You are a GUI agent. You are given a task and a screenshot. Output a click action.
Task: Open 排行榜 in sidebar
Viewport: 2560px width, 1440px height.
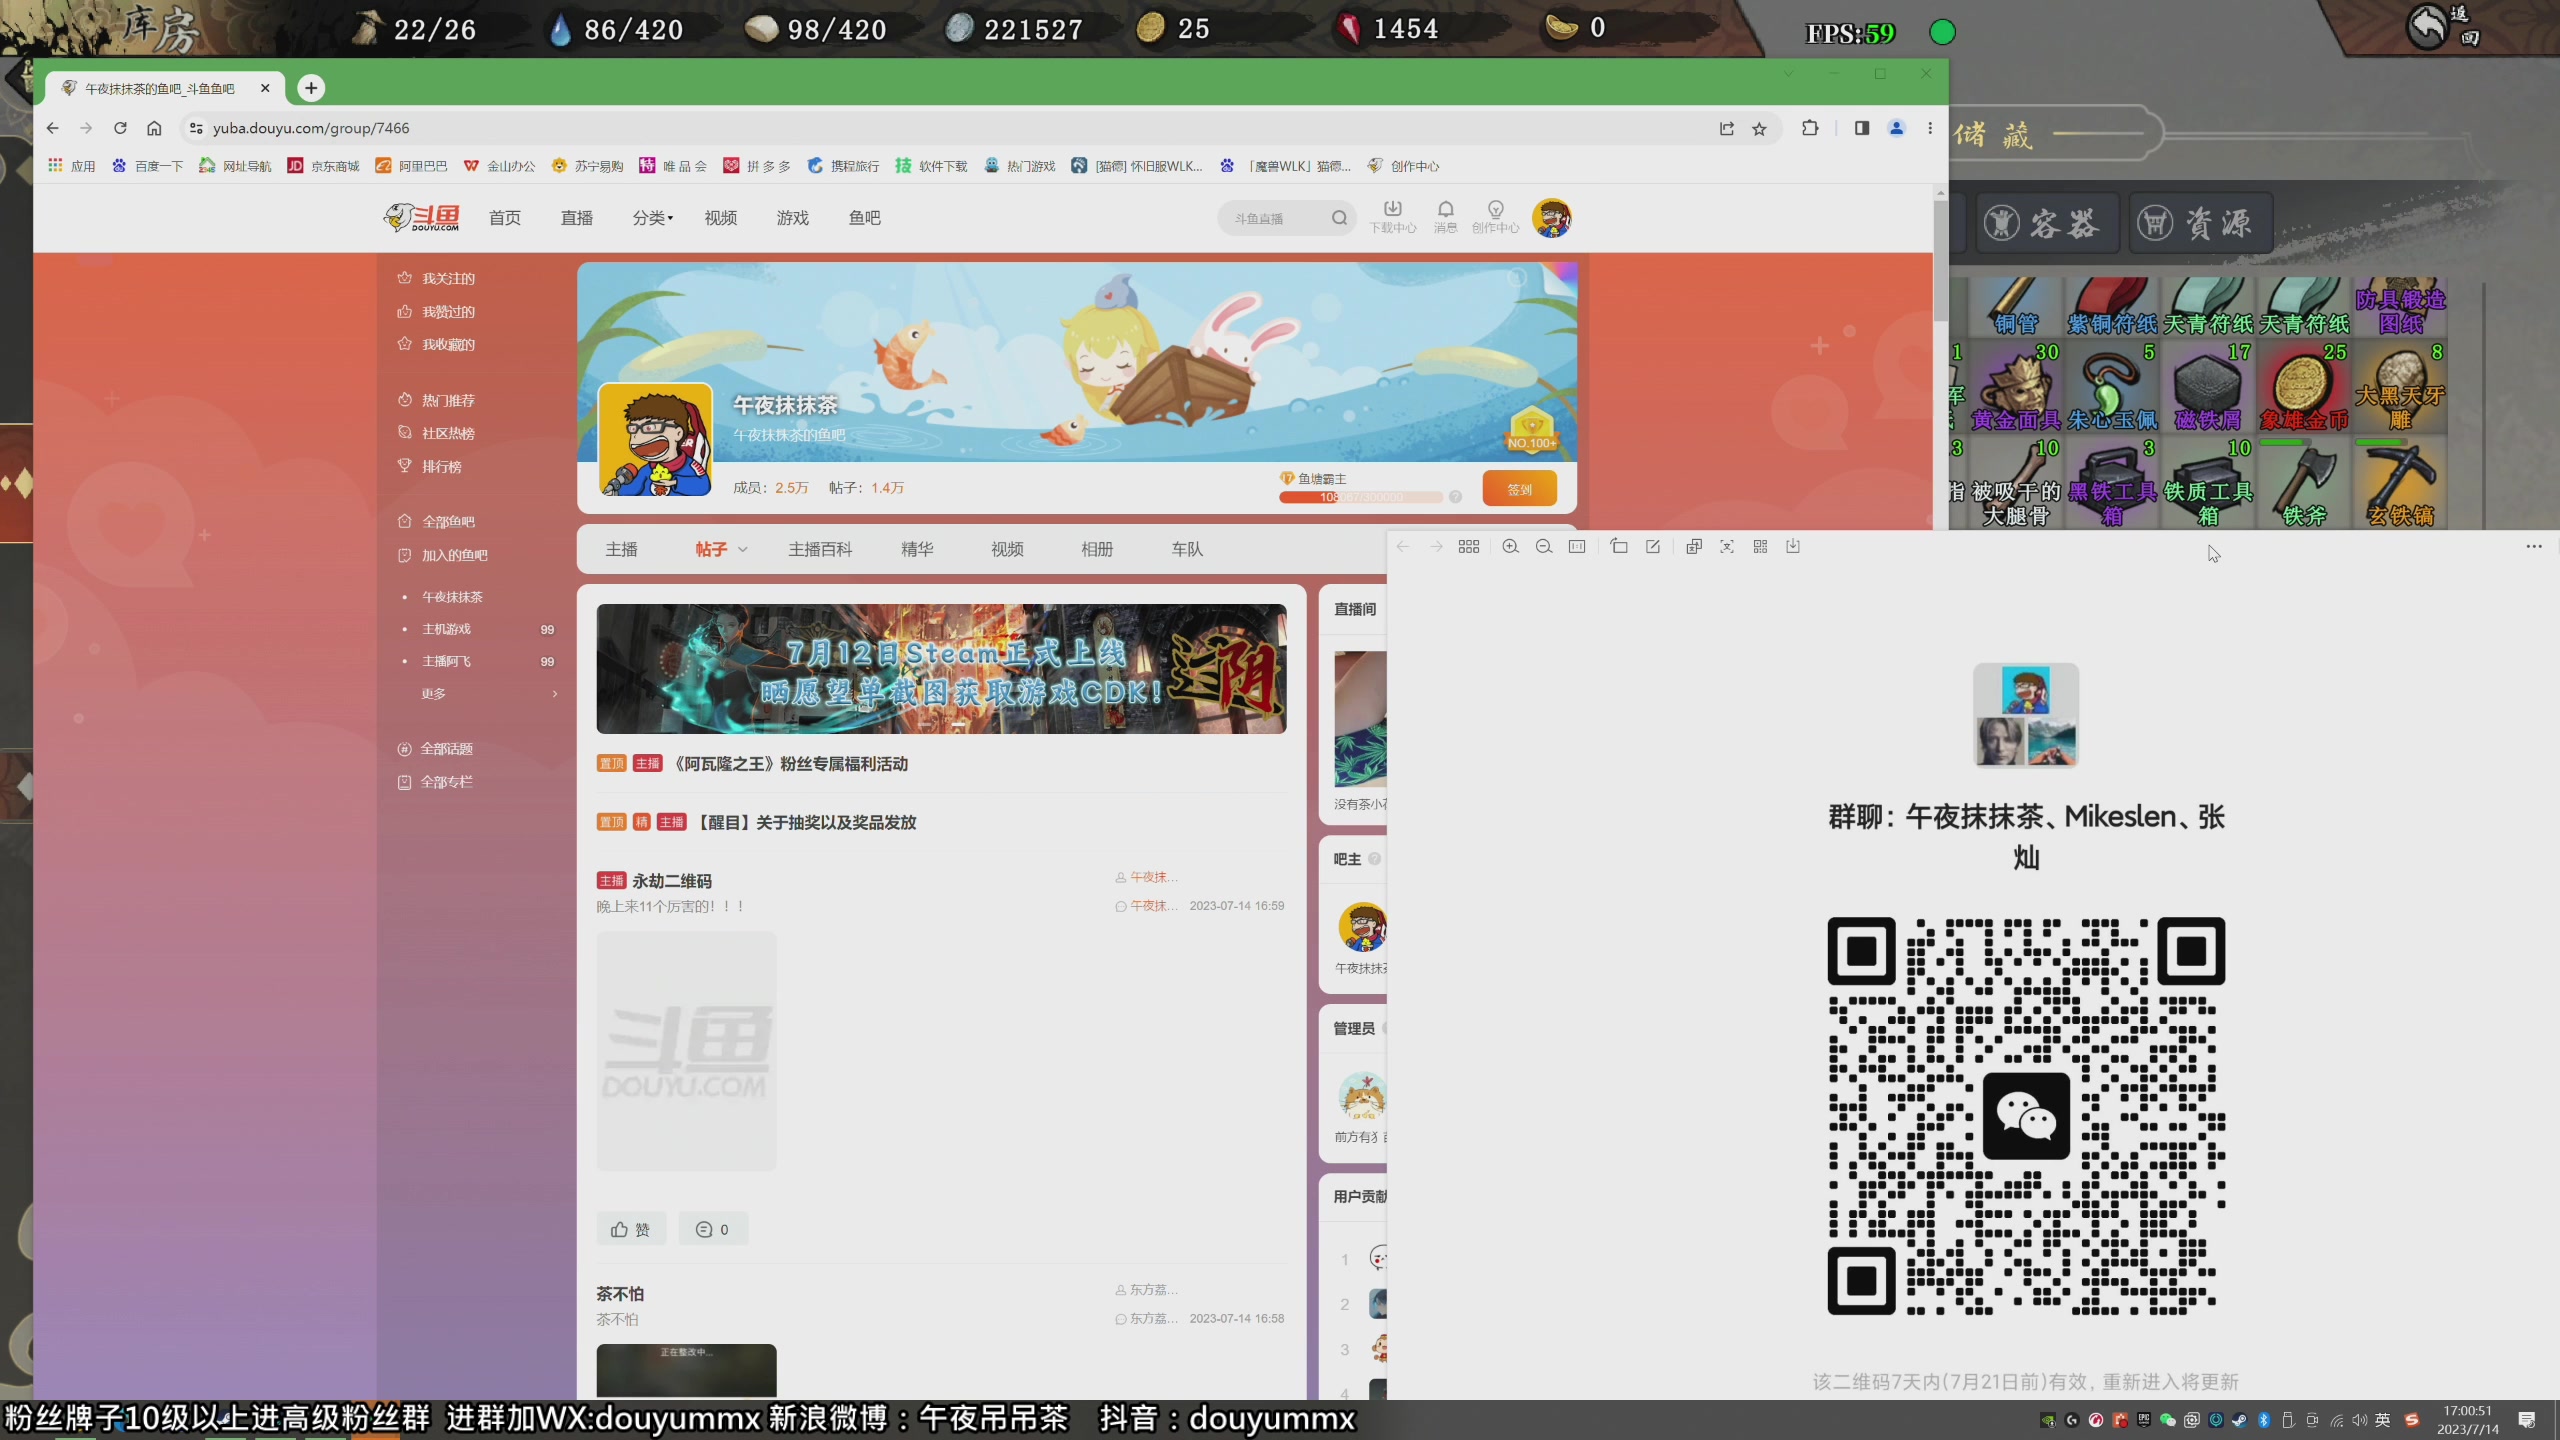[441, 466]
